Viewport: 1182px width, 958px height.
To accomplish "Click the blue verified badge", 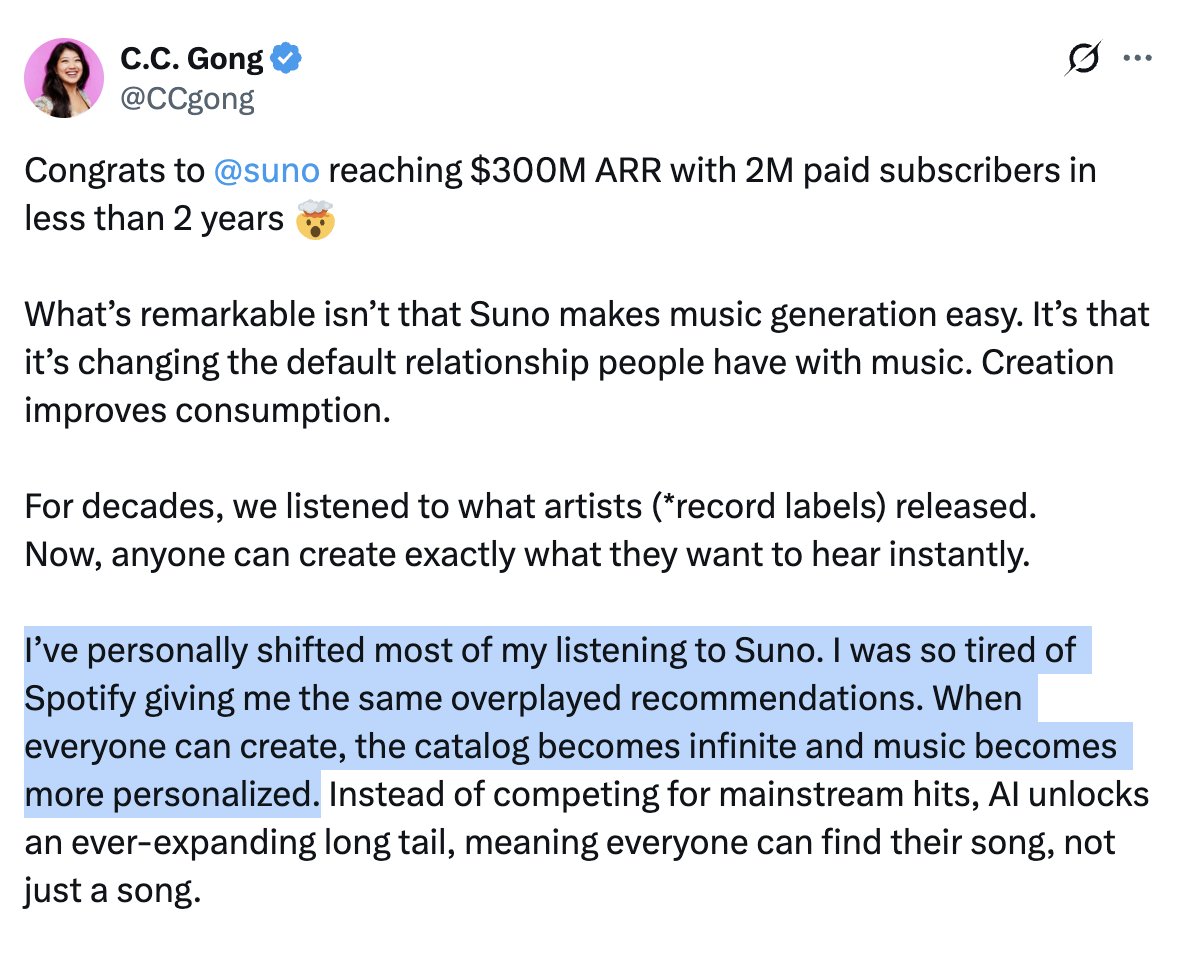I will (288, 60).
